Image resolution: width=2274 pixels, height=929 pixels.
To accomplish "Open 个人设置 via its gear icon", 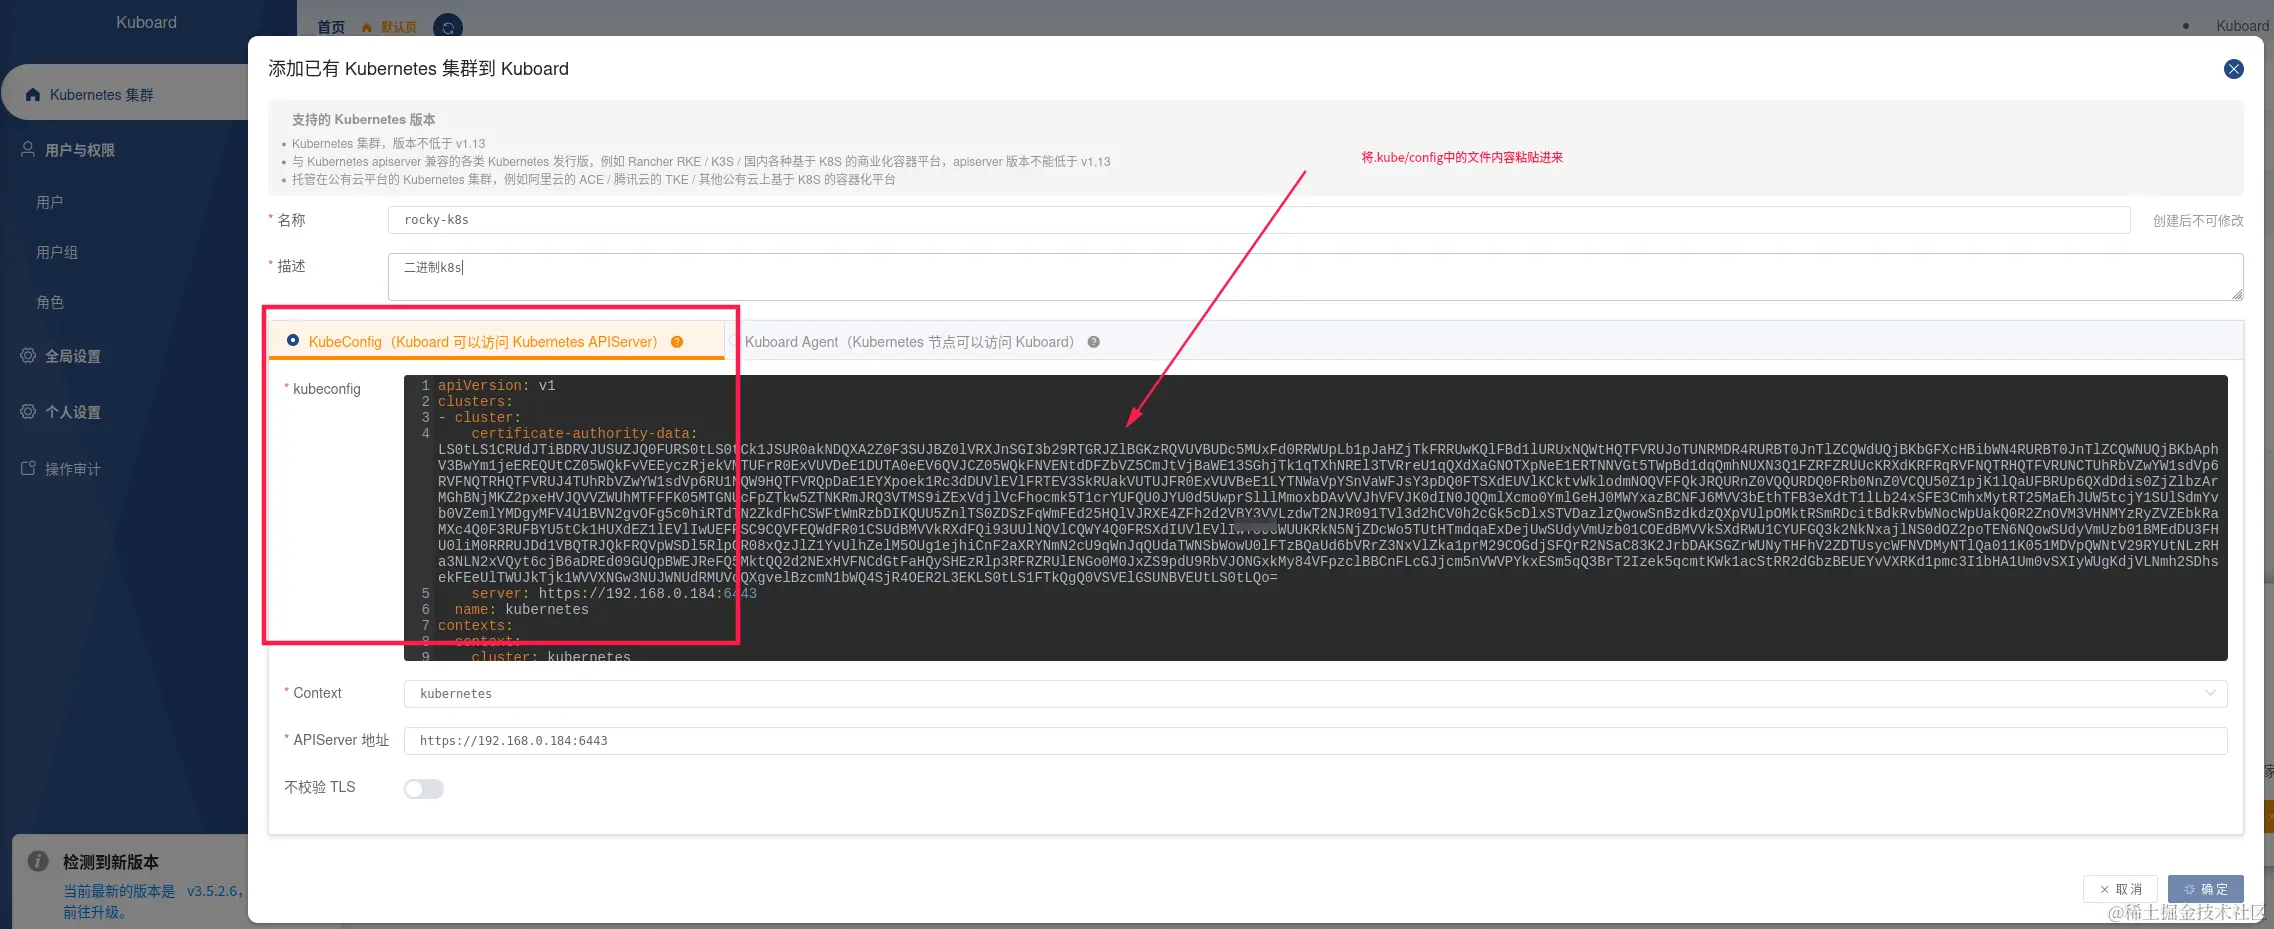I will (28, 412).
